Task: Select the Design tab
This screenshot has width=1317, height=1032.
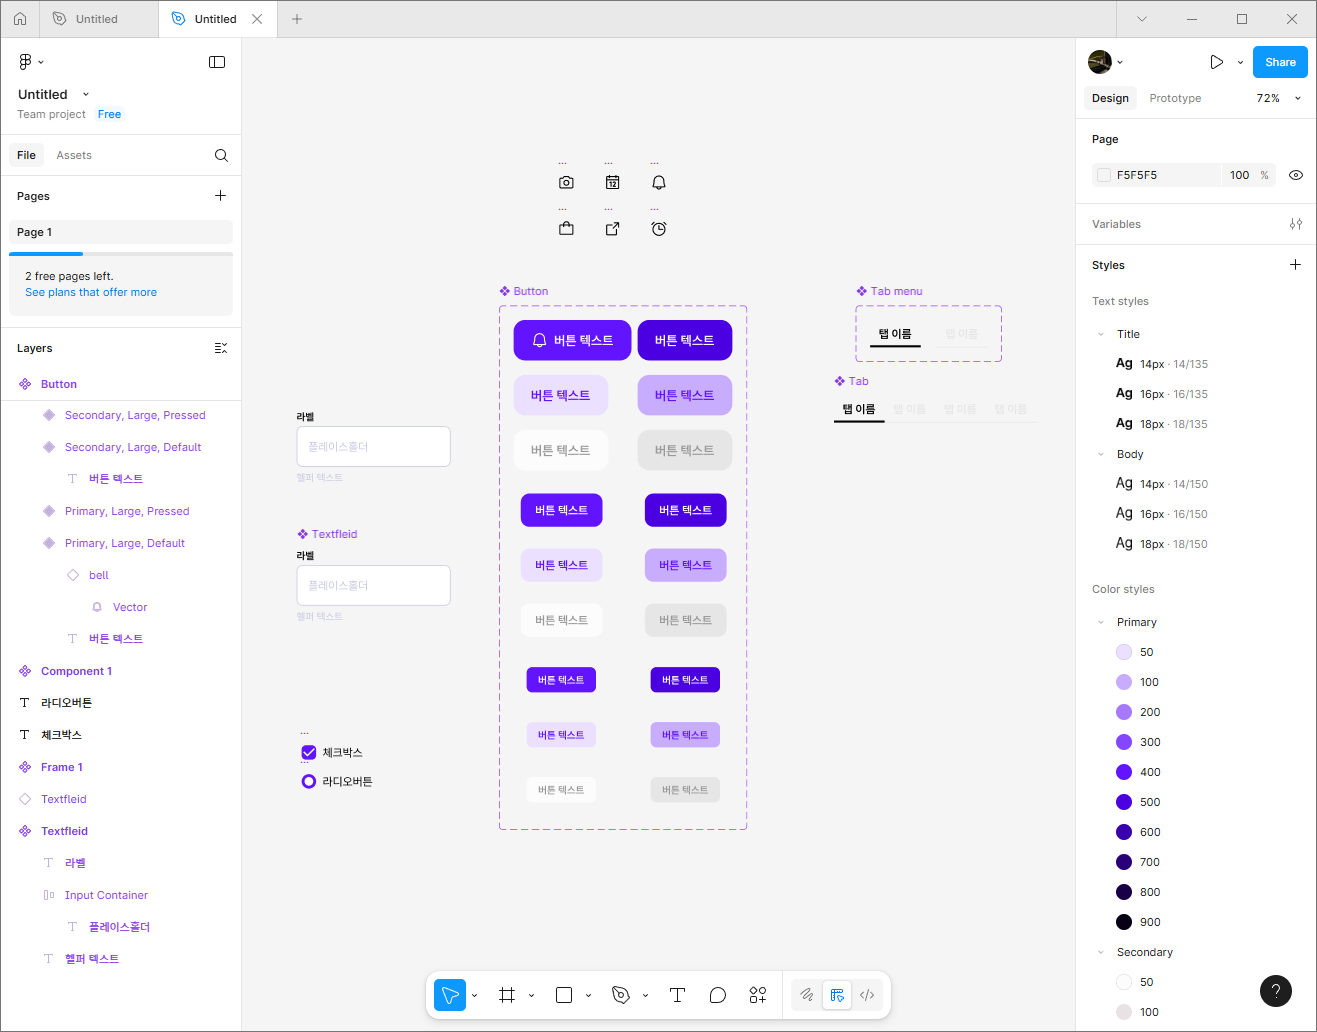Action: 1110,98
